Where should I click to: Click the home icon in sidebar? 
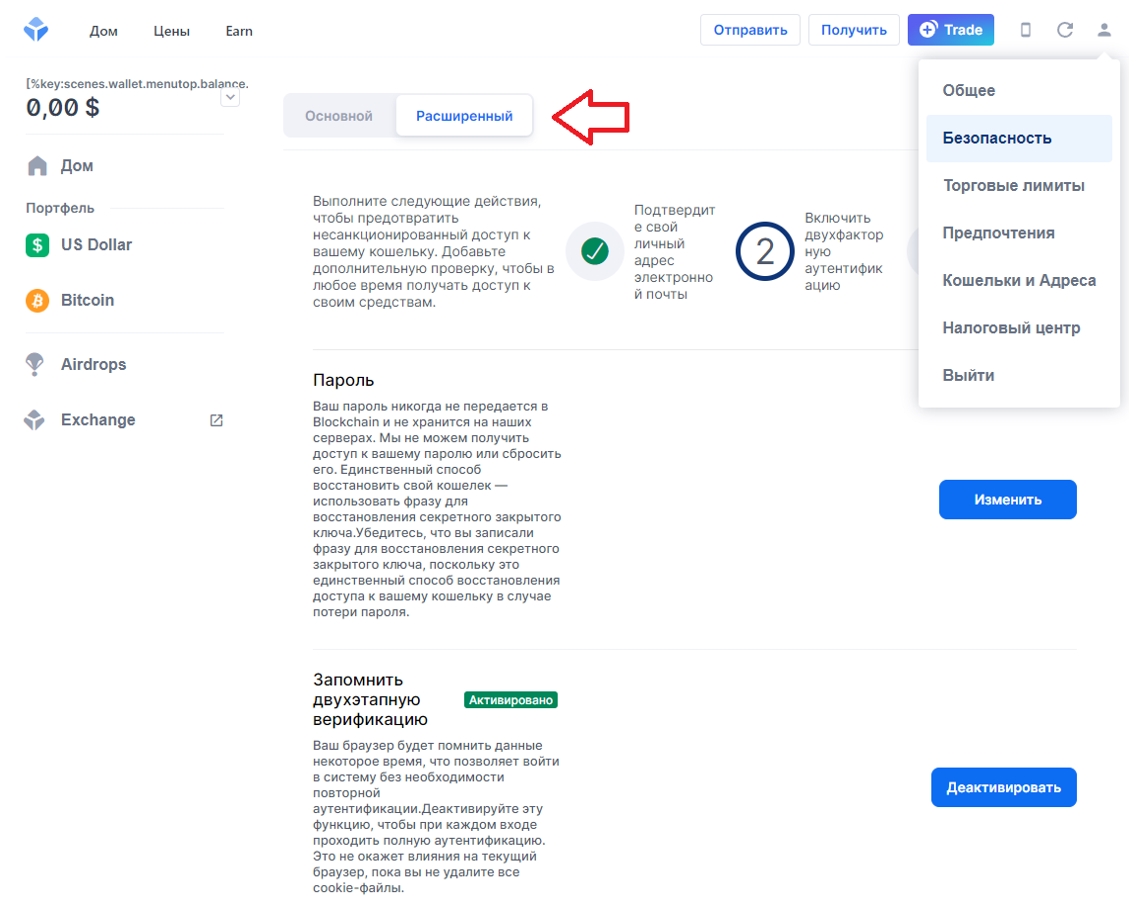[x=37, y=166]
